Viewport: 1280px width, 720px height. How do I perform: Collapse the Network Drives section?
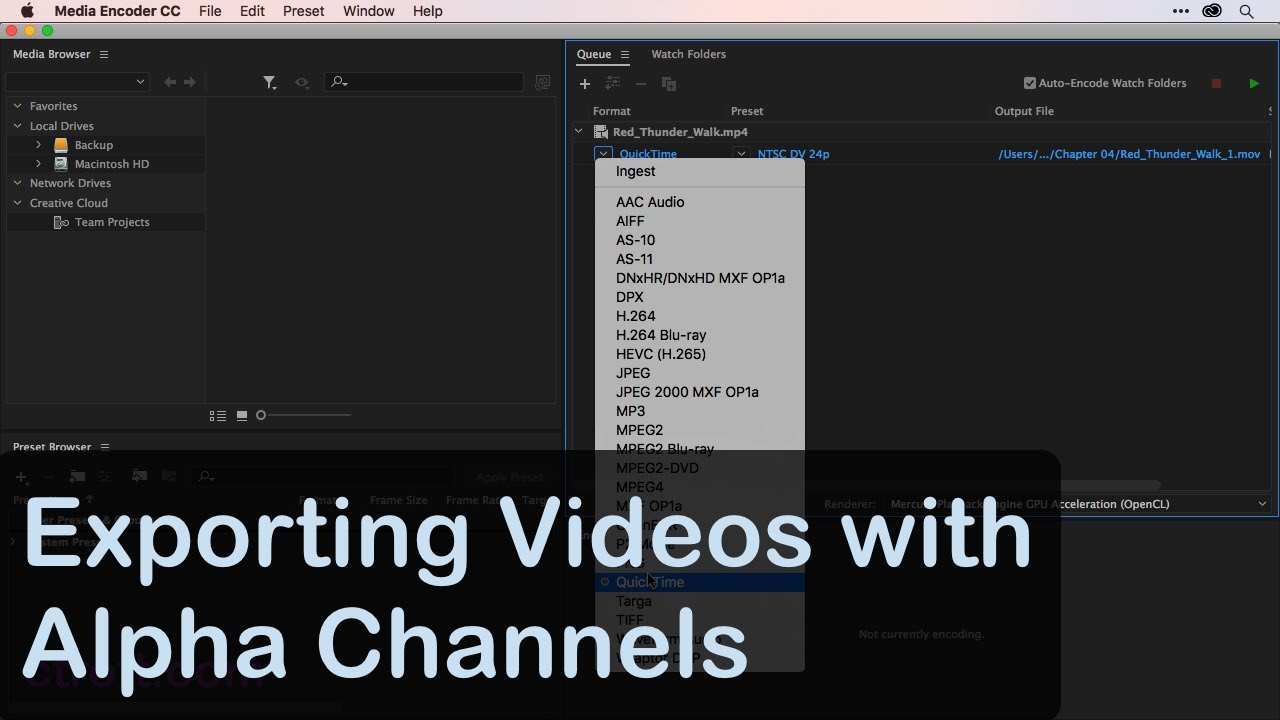pos(17,183)
